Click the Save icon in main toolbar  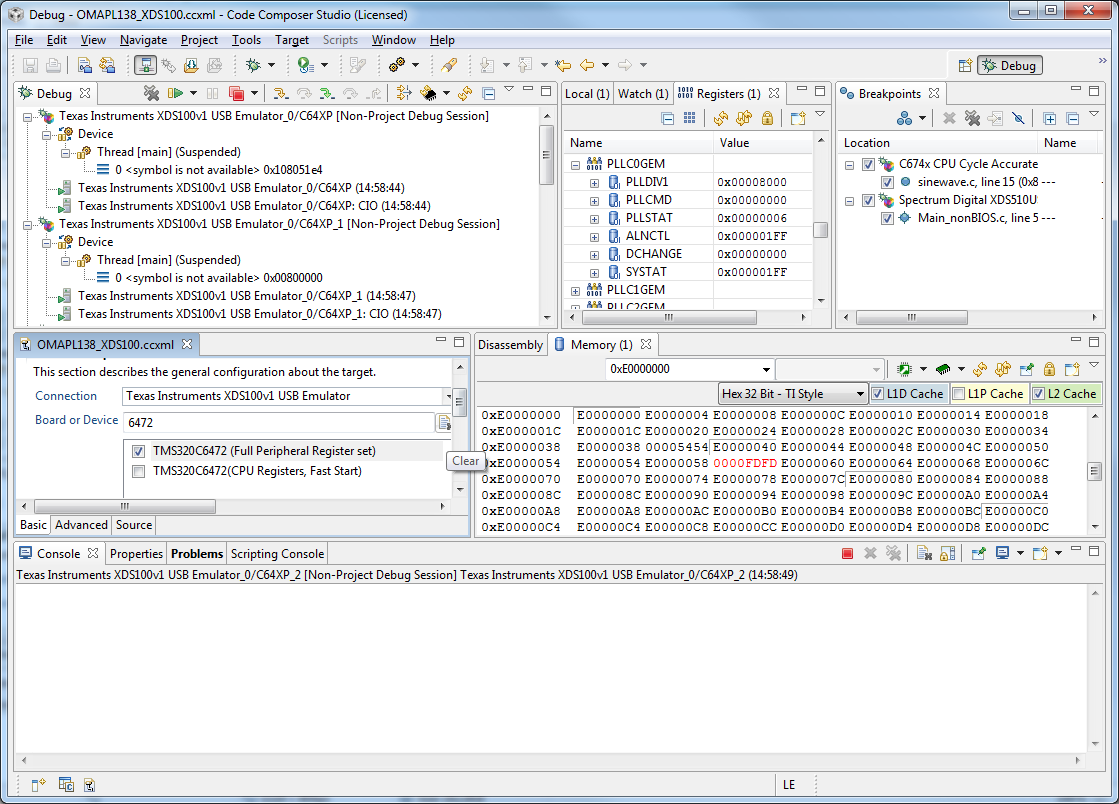30,66
